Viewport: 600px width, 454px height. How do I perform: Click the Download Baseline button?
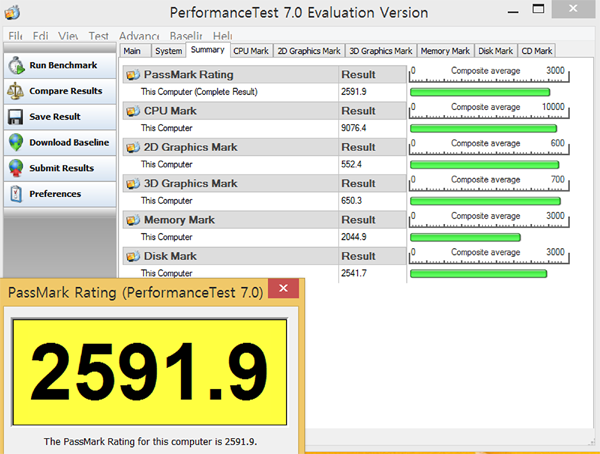click(x=60, y=142)
